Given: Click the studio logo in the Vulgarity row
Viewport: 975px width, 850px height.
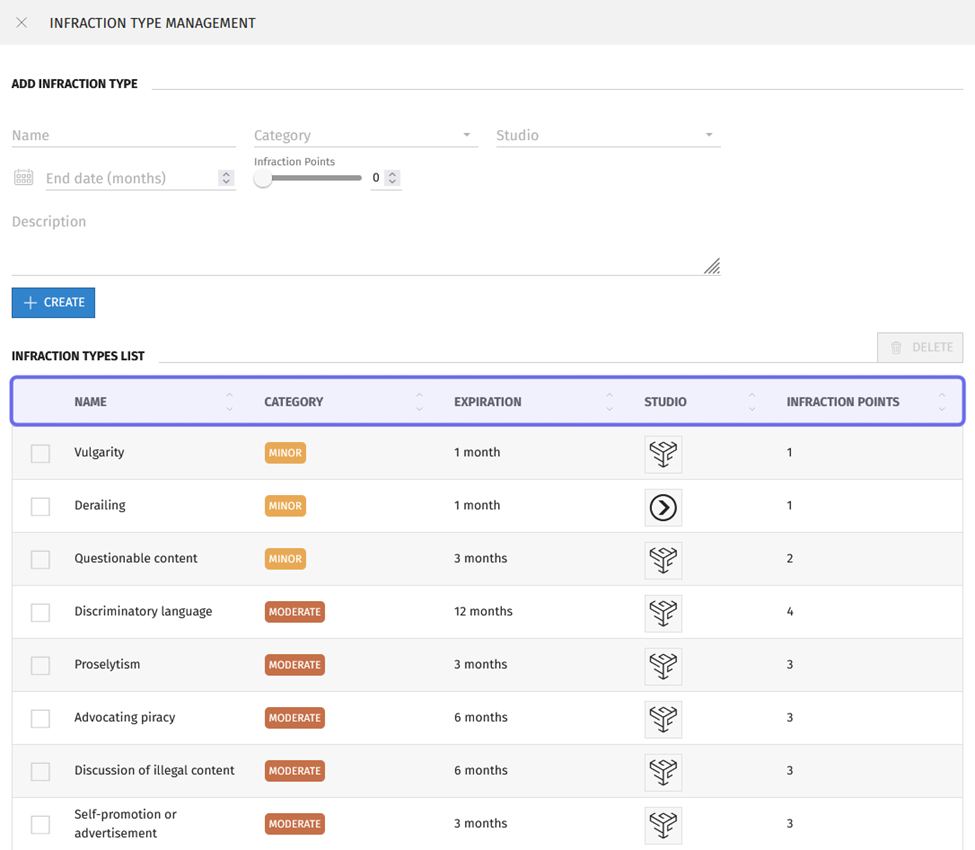Looking at the screenshot, I should (662, 454).
